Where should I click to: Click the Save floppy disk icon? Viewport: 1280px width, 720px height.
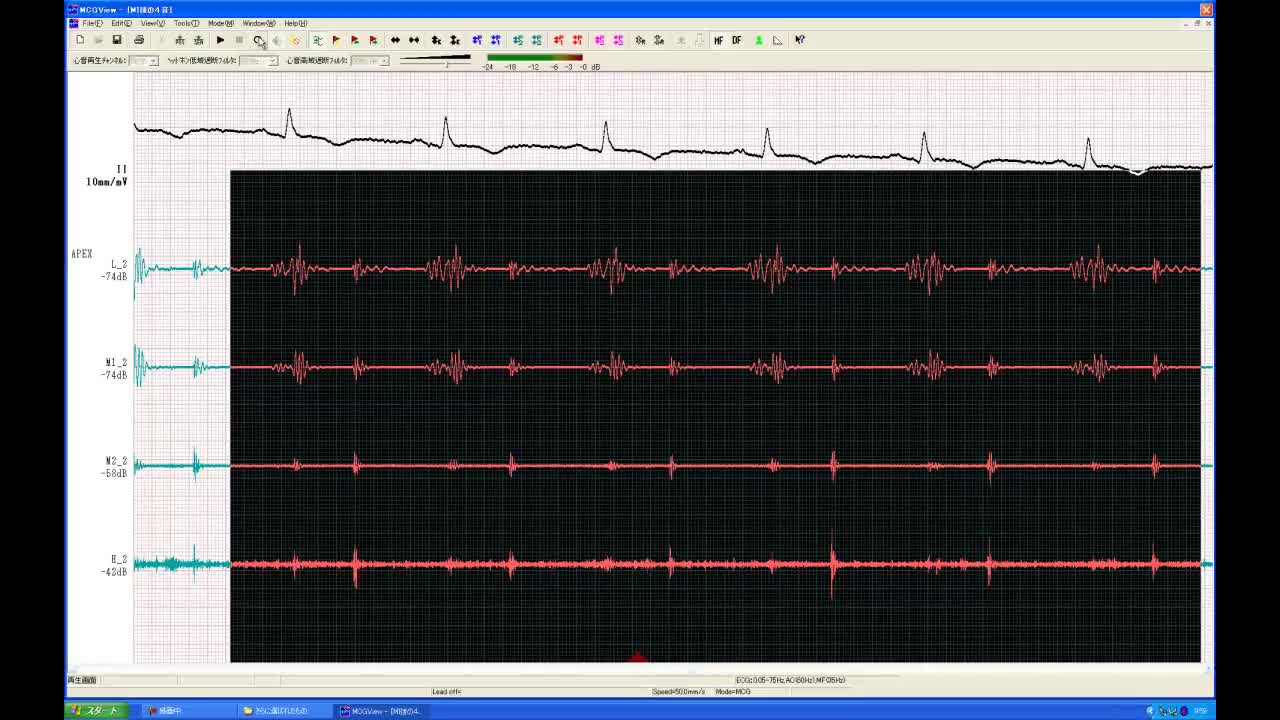click(x=117, y=40)
